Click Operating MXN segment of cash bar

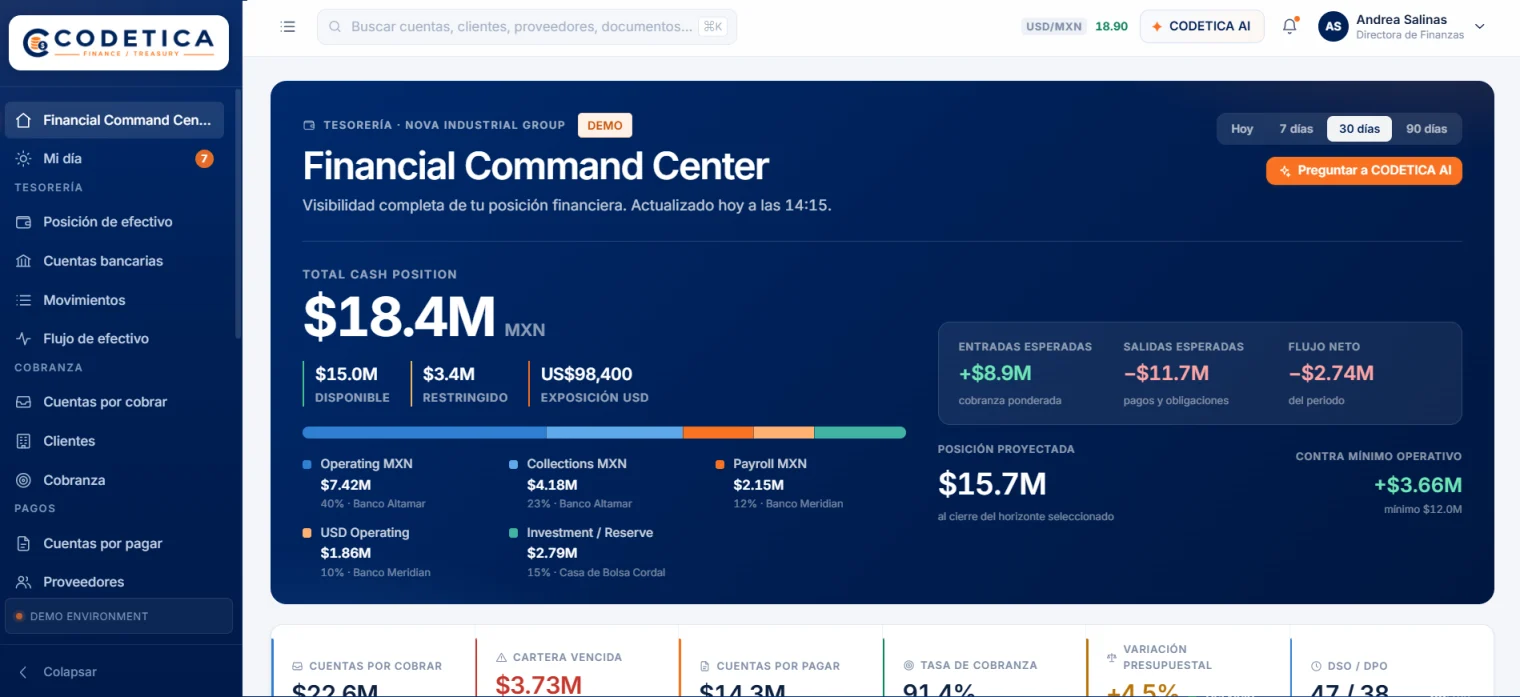pos(425,433)
